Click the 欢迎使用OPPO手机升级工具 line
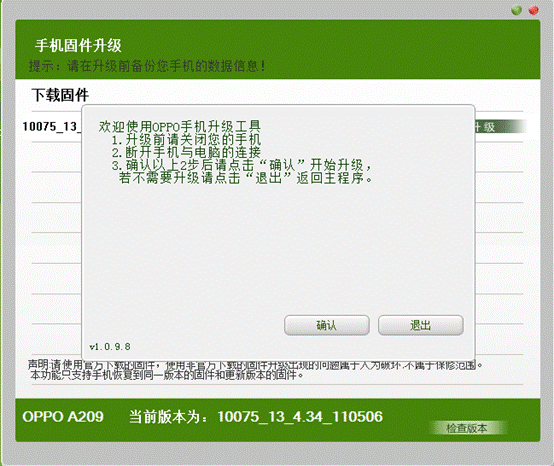Image resolution: width=554 pixels, height=466 pixels. point(179,126)
